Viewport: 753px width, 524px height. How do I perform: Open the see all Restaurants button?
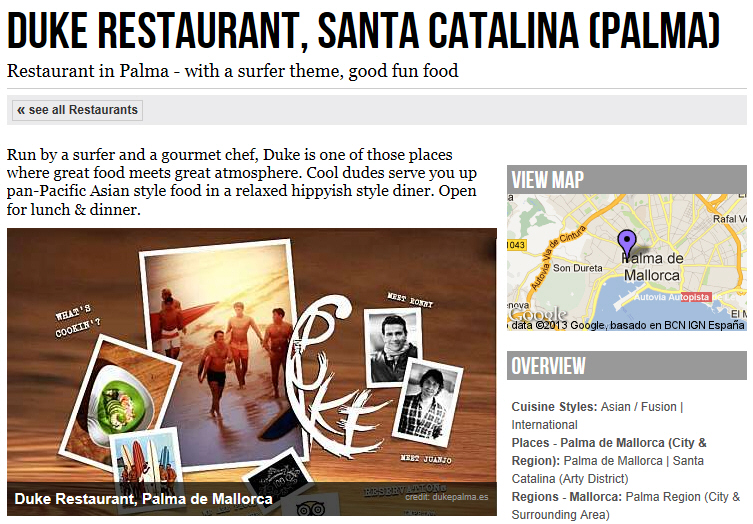point(77,110)
